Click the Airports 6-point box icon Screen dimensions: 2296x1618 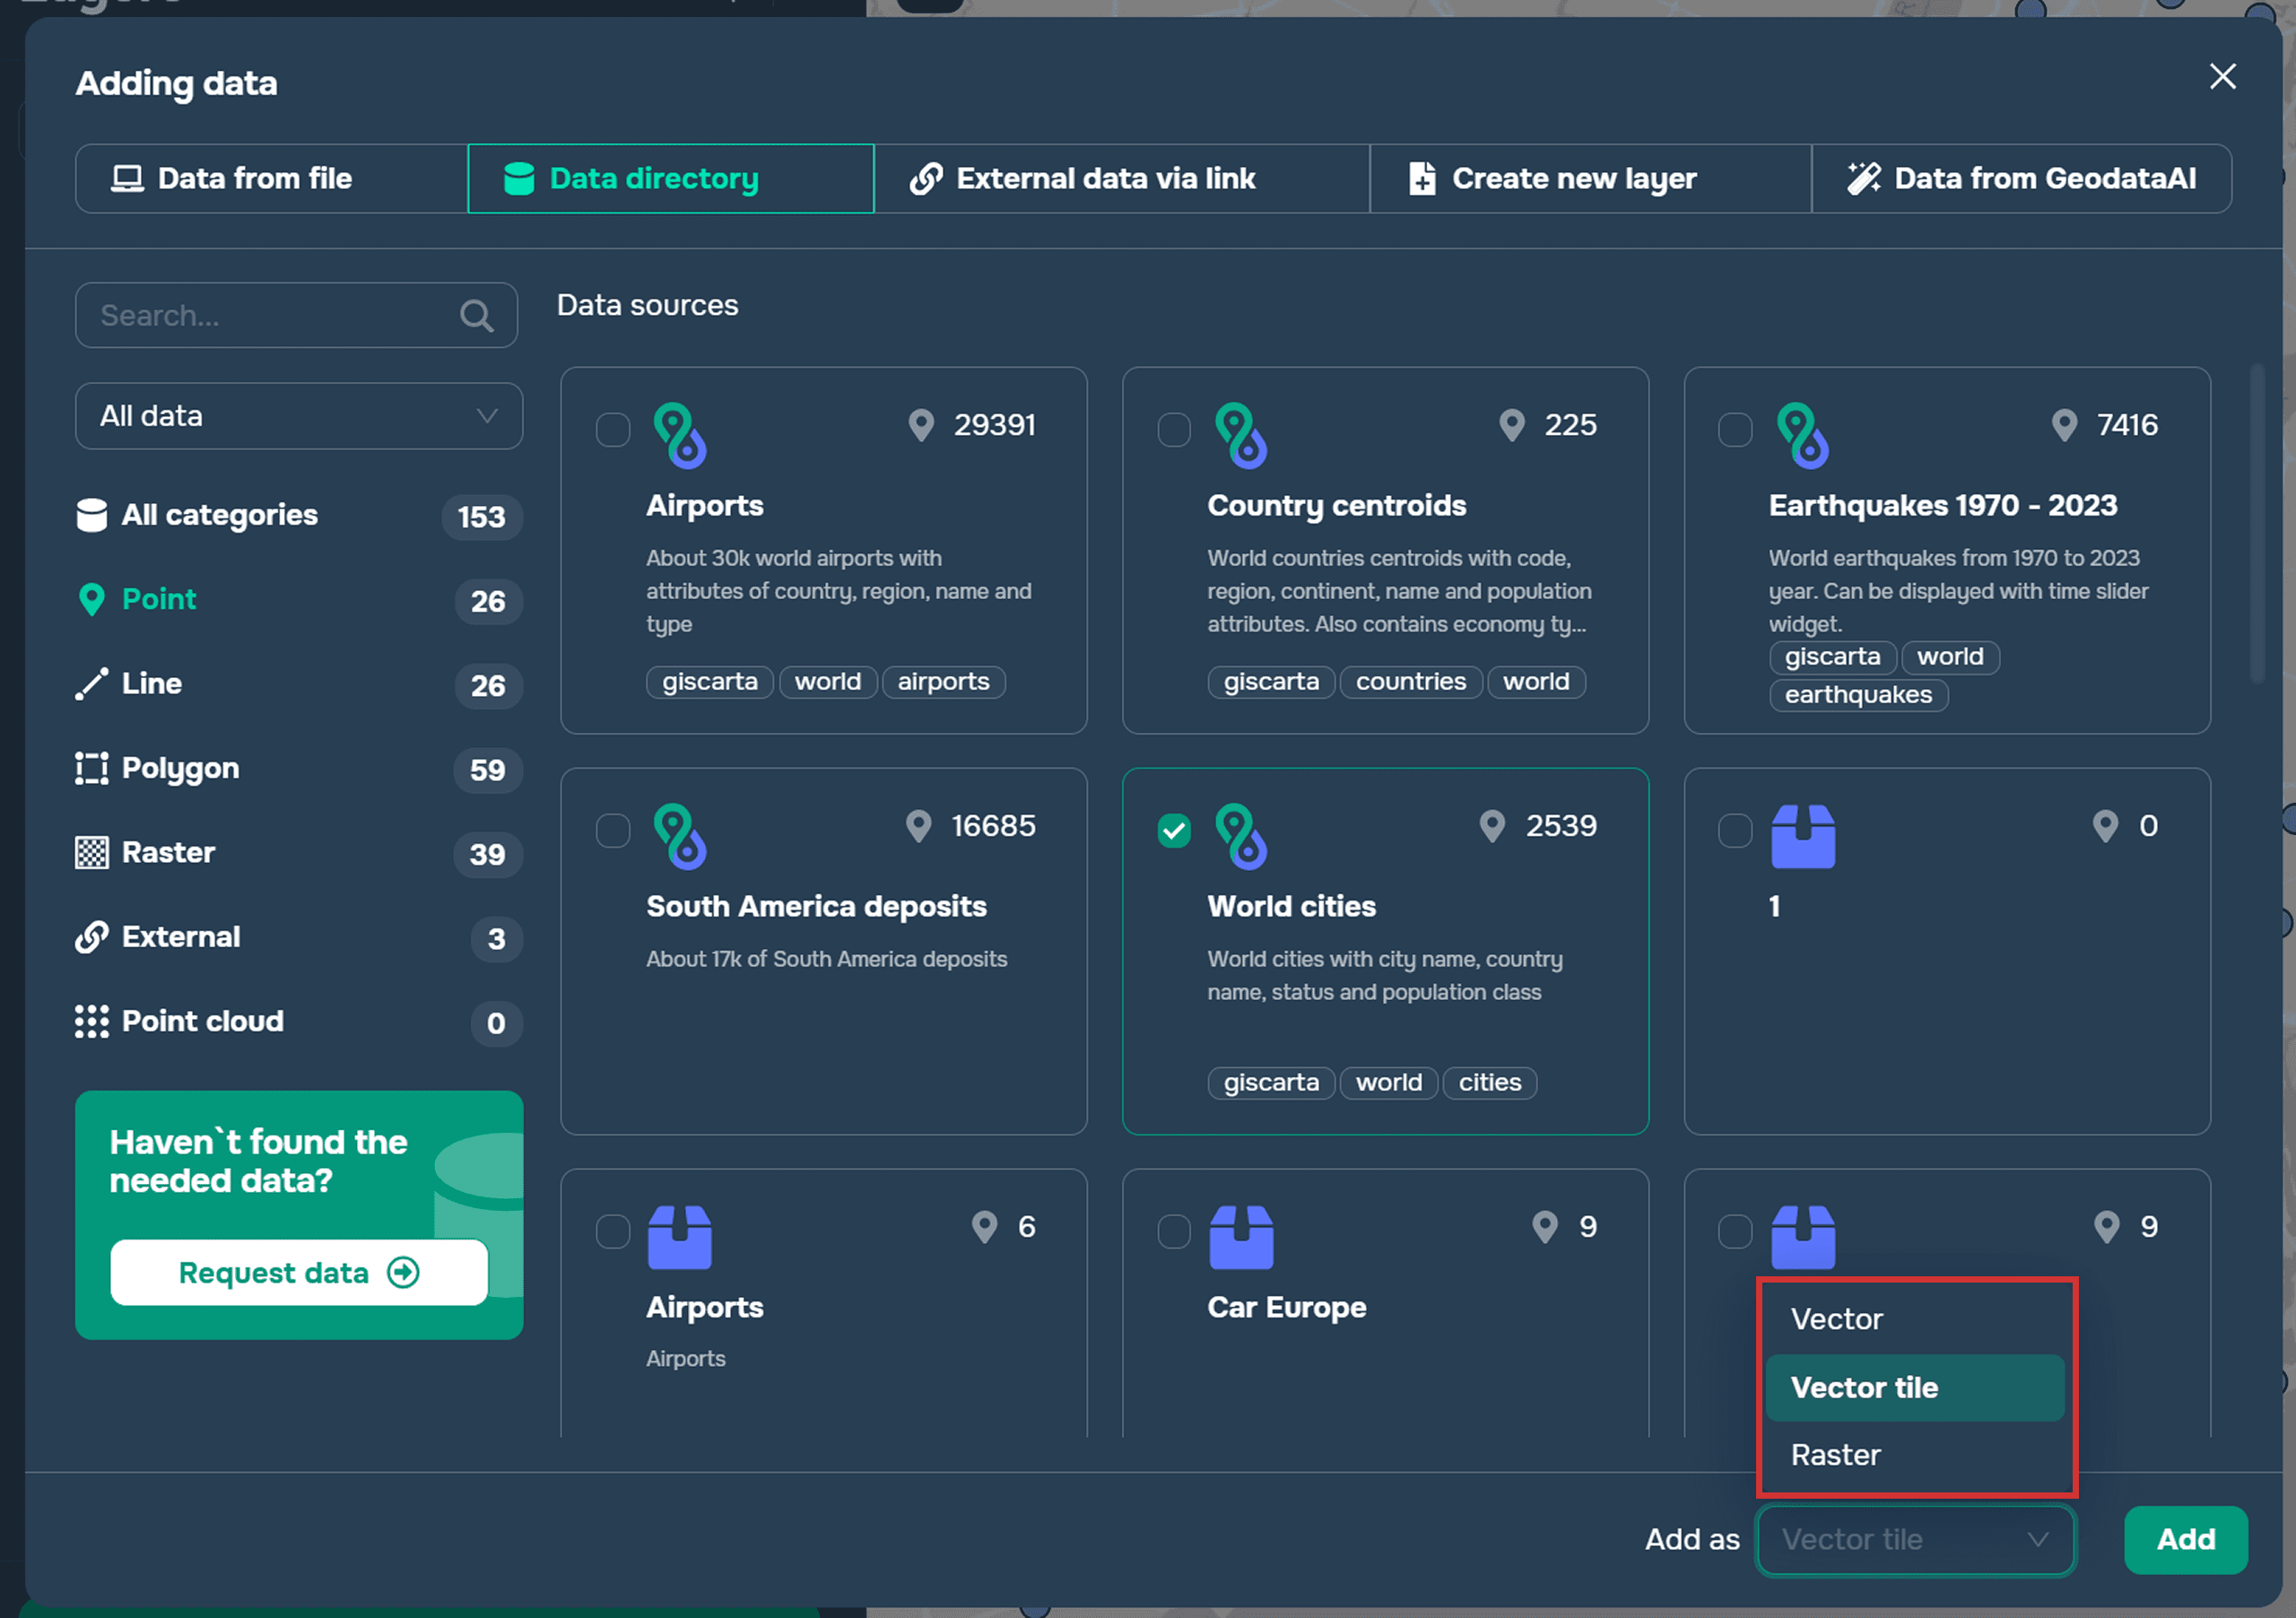pyautogui.click(x=680, y=1238)
